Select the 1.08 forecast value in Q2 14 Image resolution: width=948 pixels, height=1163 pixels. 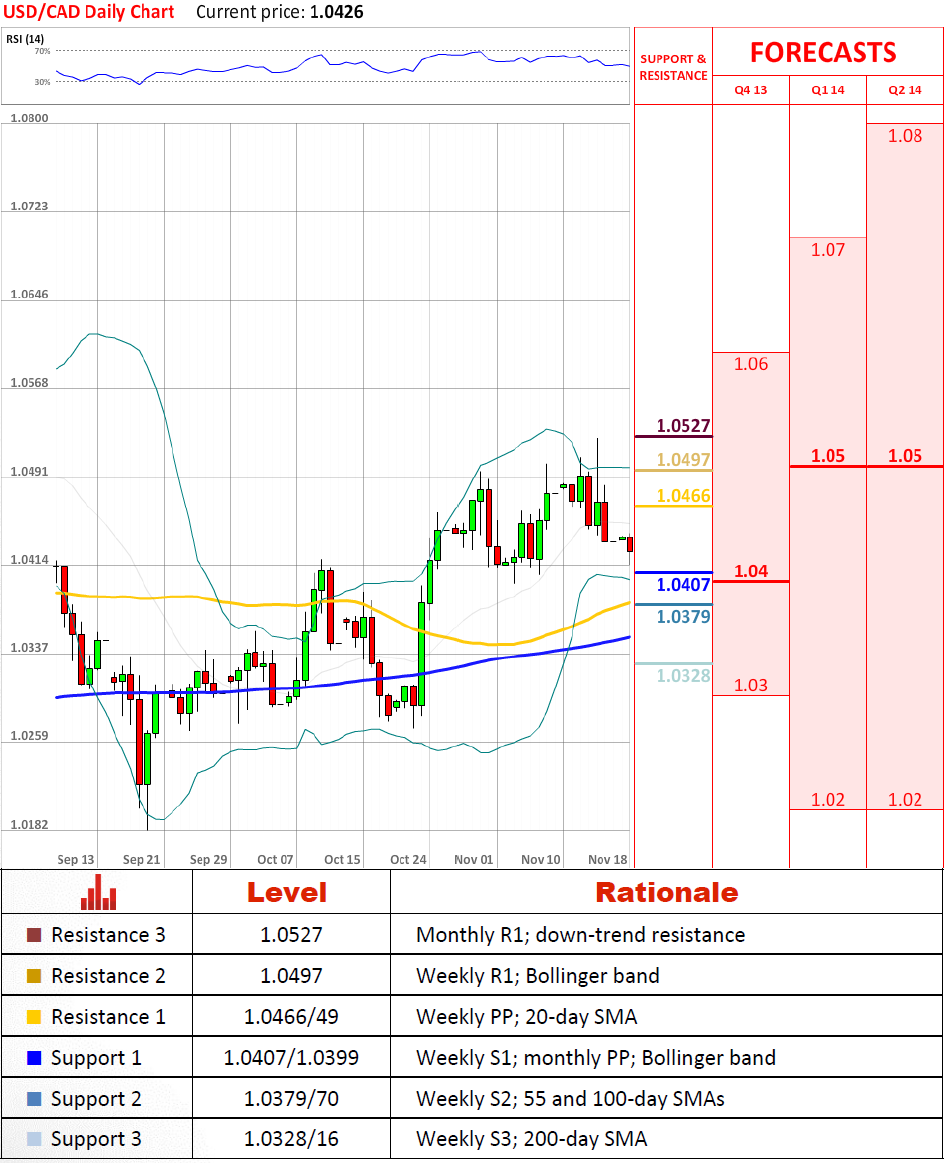tap(904, 136)
